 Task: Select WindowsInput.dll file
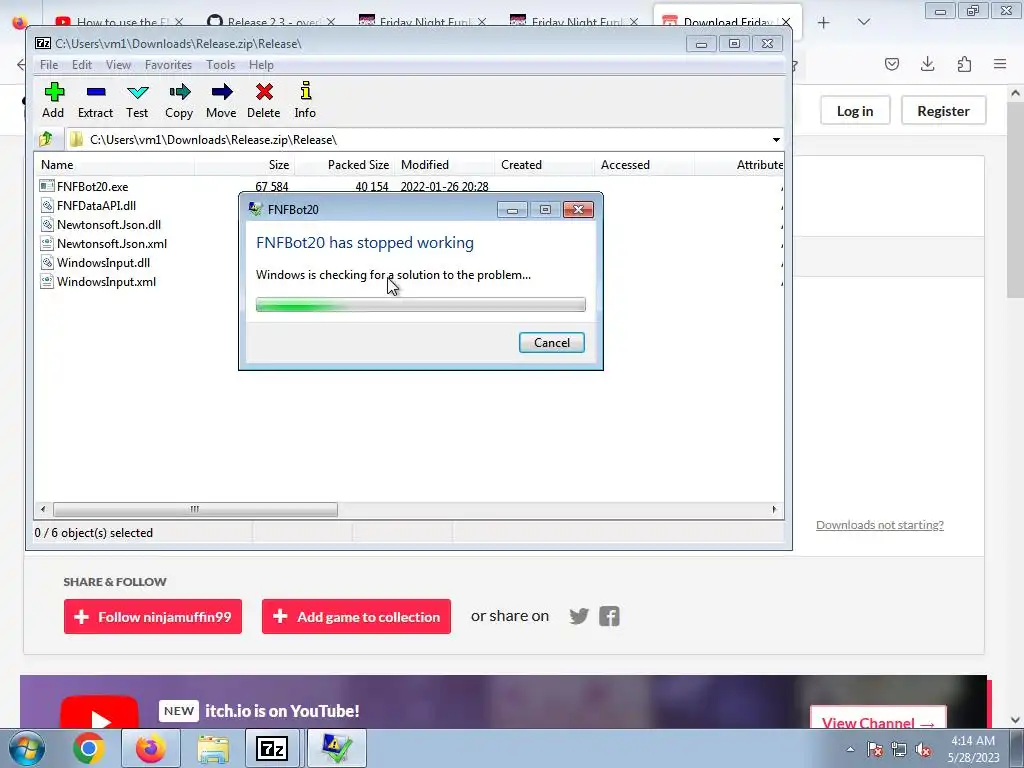[103, 263]
